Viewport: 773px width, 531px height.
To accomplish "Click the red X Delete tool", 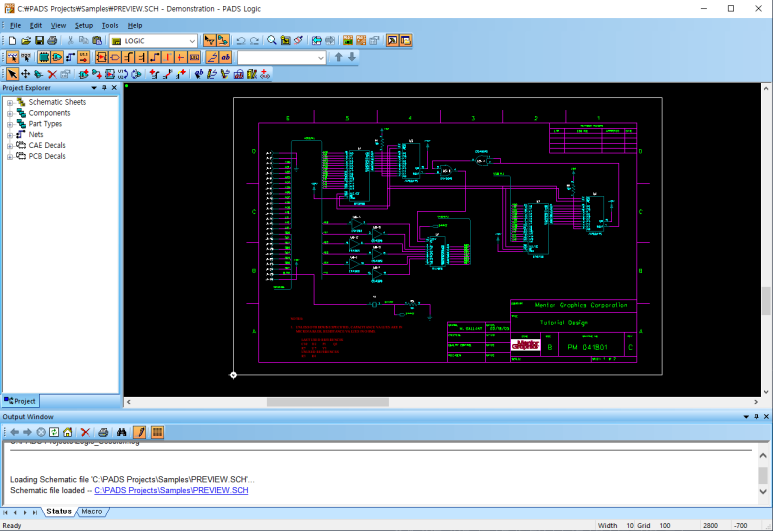I will coord(52,74).
